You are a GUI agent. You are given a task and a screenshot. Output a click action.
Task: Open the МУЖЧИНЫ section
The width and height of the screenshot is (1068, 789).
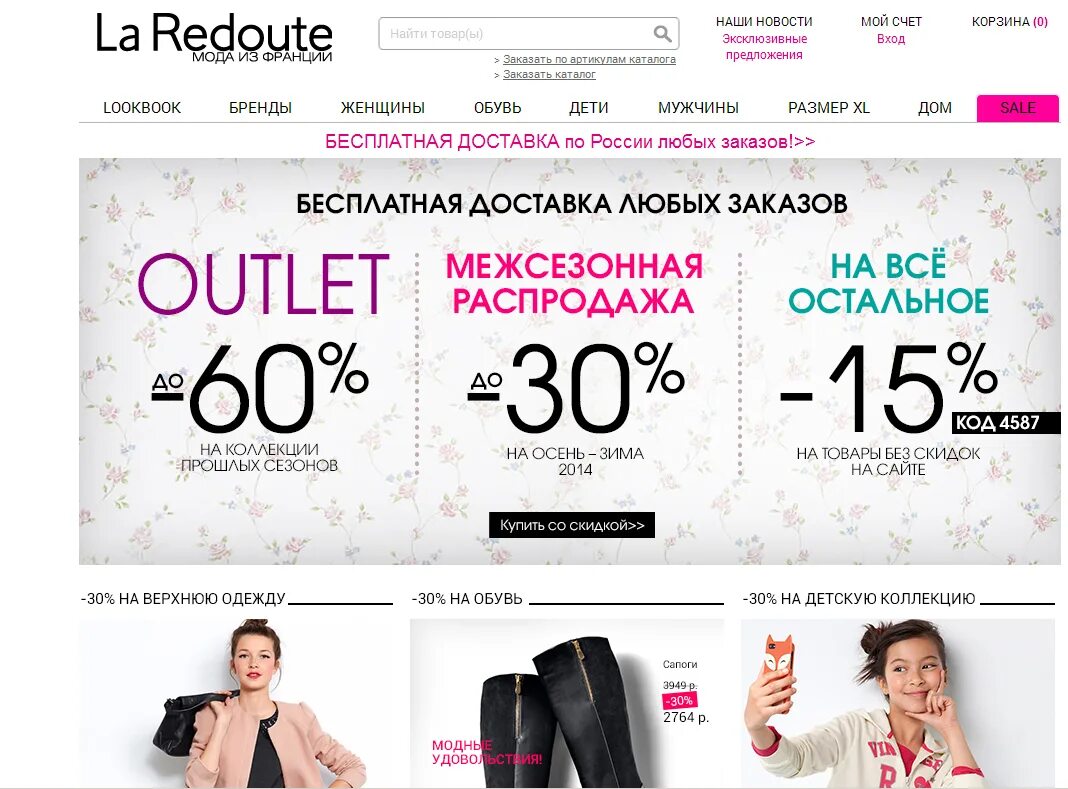pyautogui.click(x=698, y=108)
